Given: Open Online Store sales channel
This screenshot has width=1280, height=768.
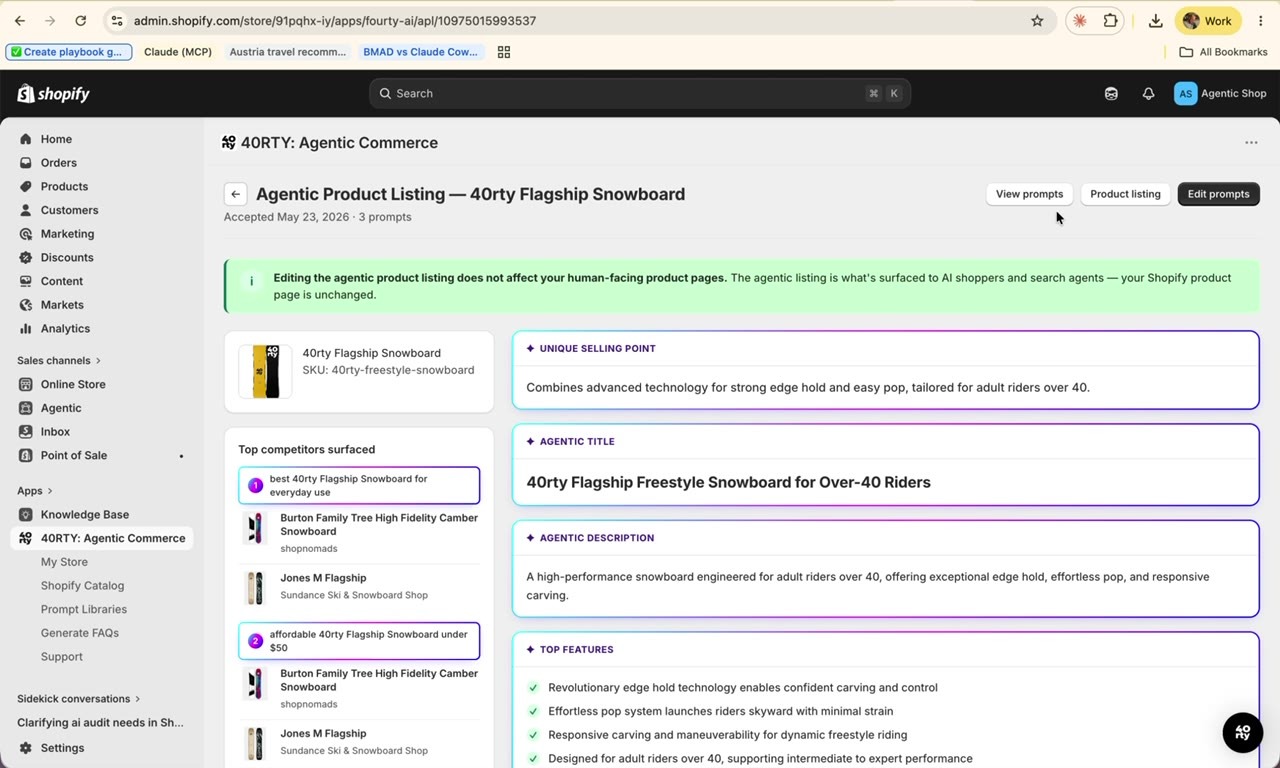Looking at the screenshot, I should click(x=73, y=384).
